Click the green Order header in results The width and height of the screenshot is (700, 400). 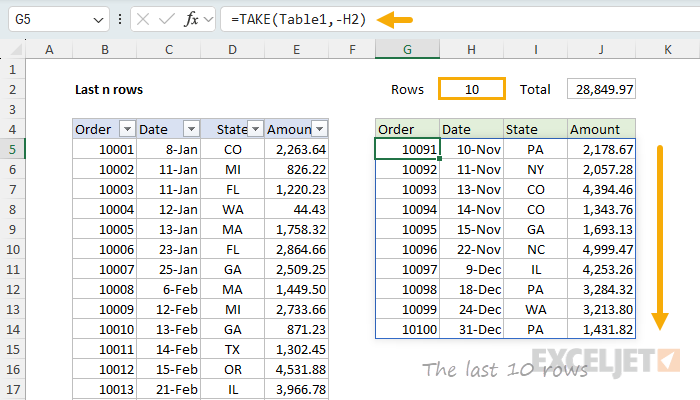click(407, 129)
